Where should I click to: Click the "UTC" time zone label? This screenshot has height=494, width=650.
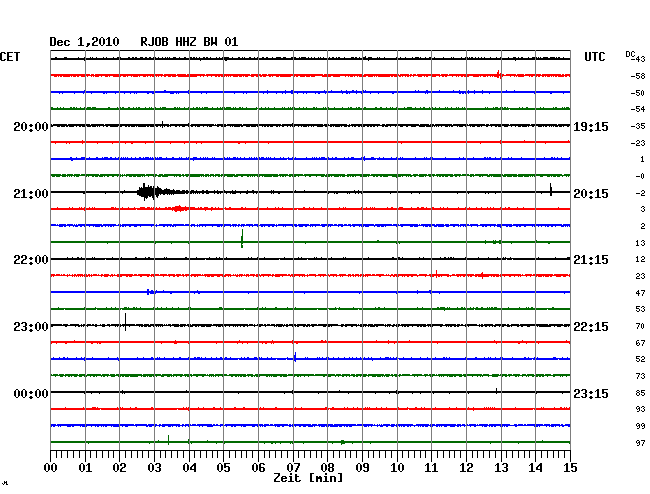594,57
